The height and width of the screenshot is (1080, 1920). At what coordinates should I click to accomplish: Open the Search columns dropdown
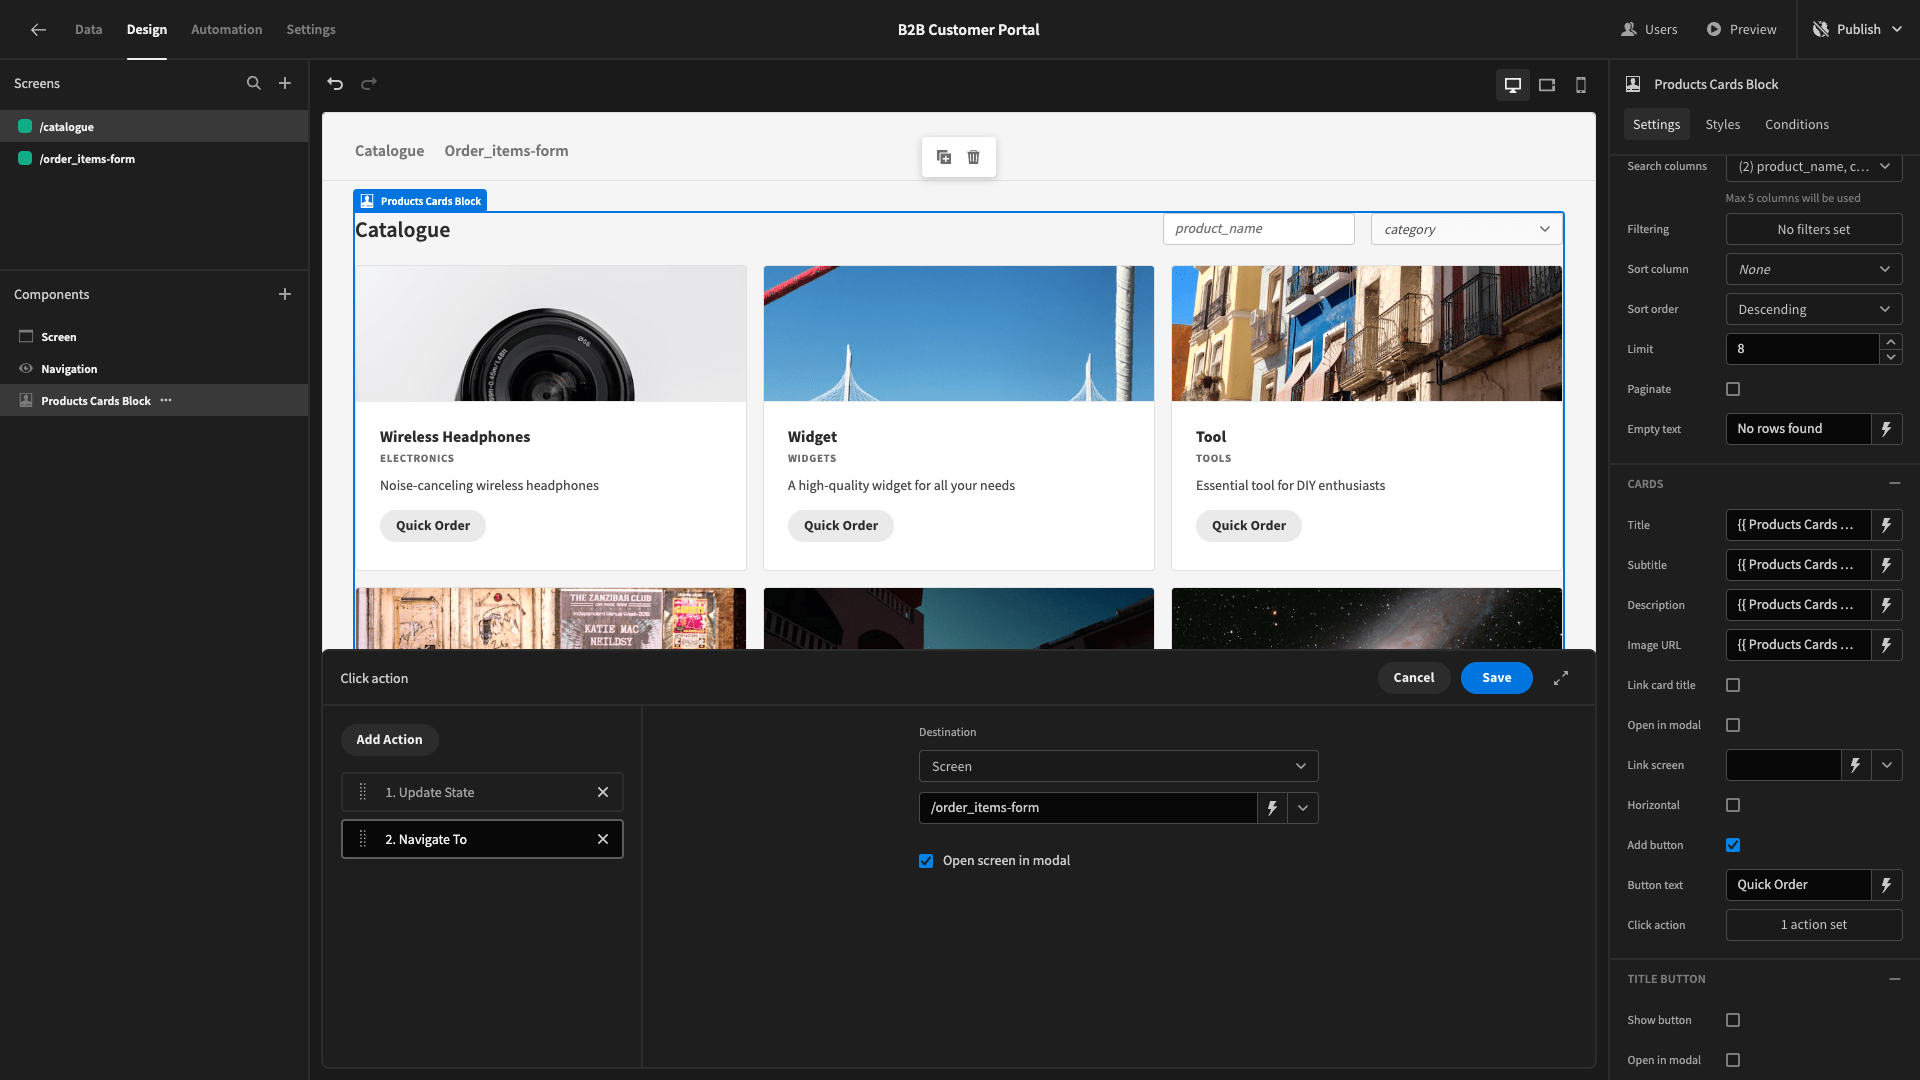pyautogui.click(x=1814, y=167)
